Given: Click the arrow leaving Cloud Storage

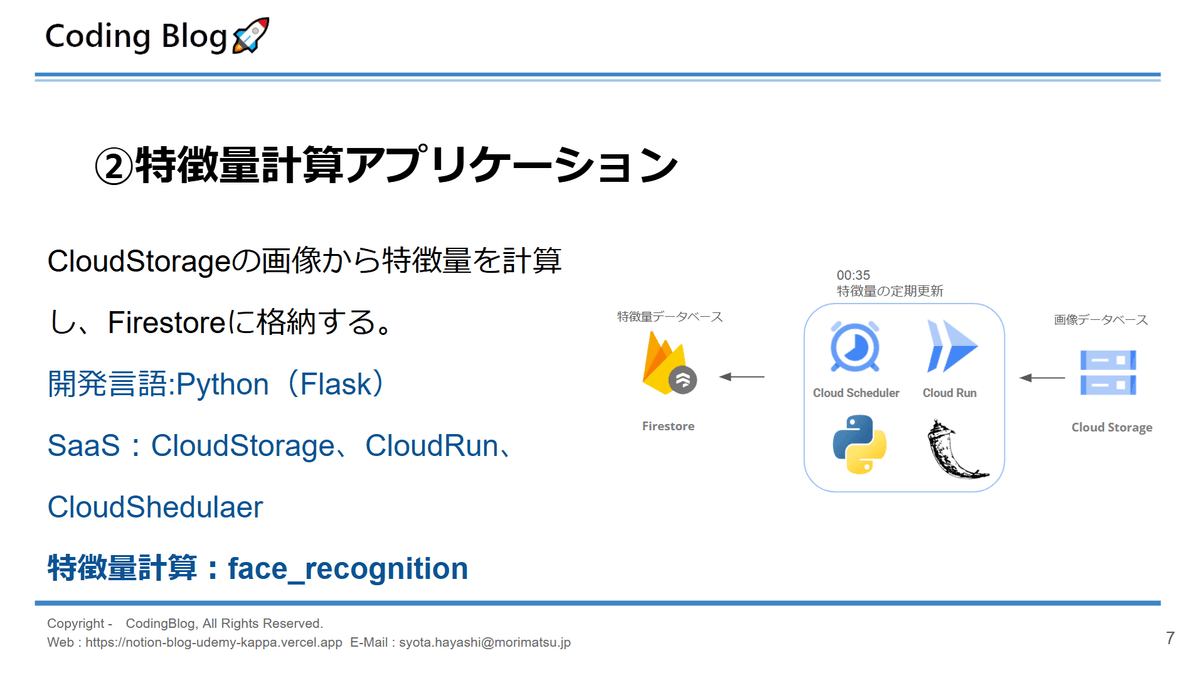Looking at the screenshot, I should click(1041, 377).
